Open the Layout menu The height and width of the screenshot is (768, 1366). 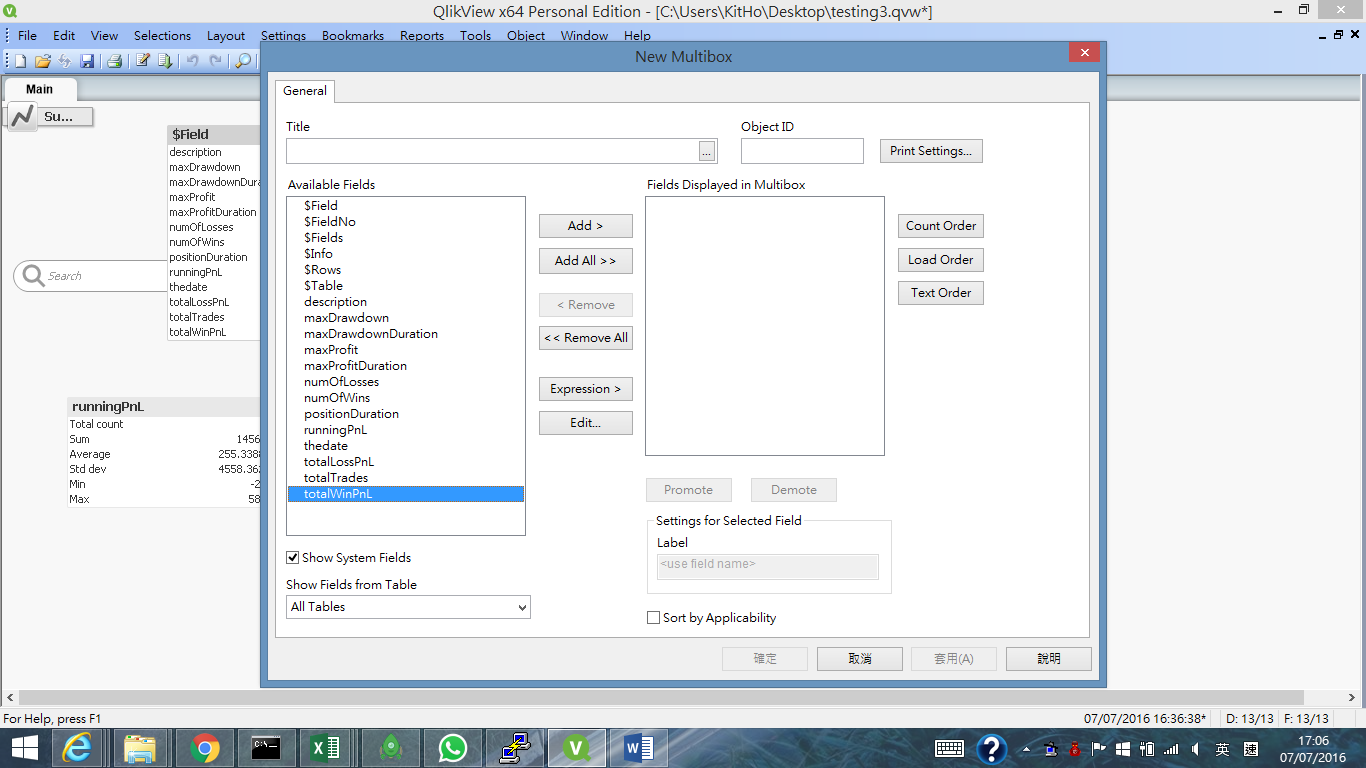(226, 35)
